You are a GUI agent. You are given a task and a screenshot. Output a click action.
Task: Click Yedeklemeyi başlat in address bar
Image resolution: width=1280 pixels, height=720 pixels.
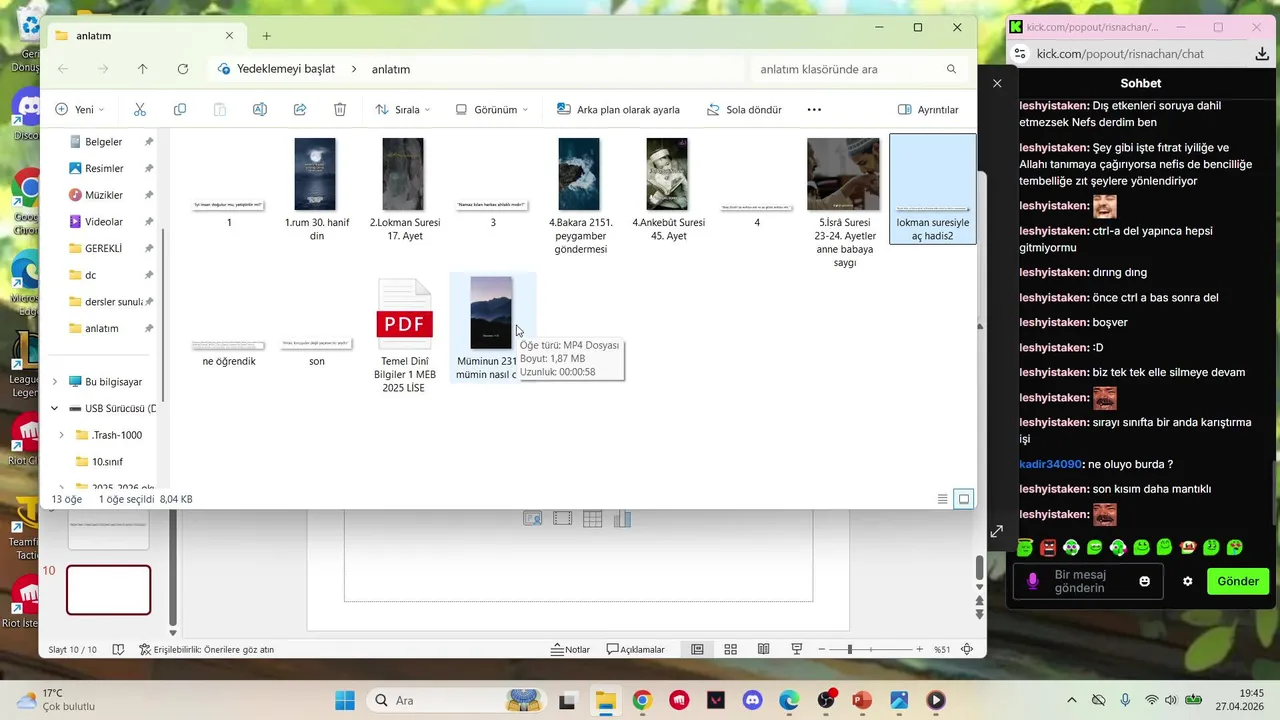pyautogui.click(x=286, y=69)
